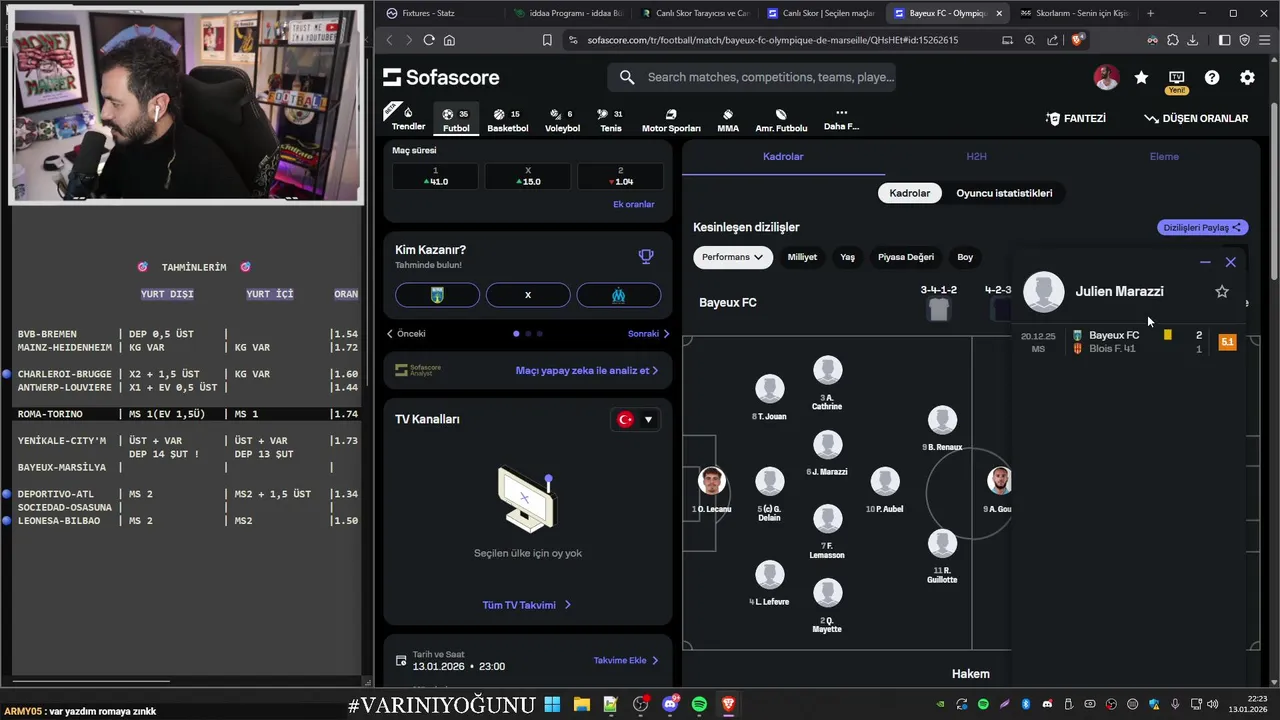Open Brave shields icon in address bar
1280x720 pixels.
click(1077, 40)
